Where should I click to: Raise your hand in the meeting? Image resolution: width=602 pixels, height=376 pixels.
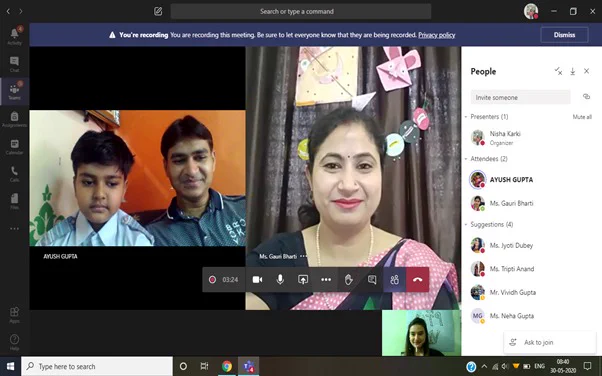pyautogui.click(x=349, y=280)
